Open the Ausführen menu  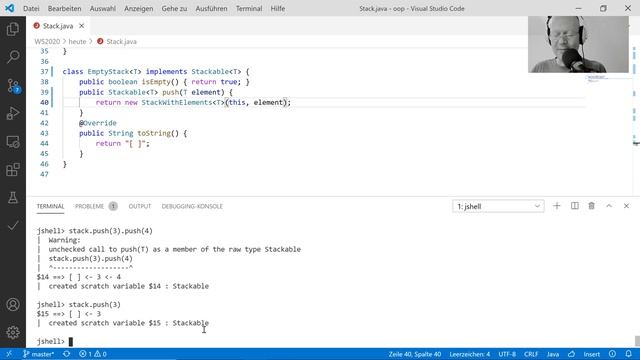[211, 8]
